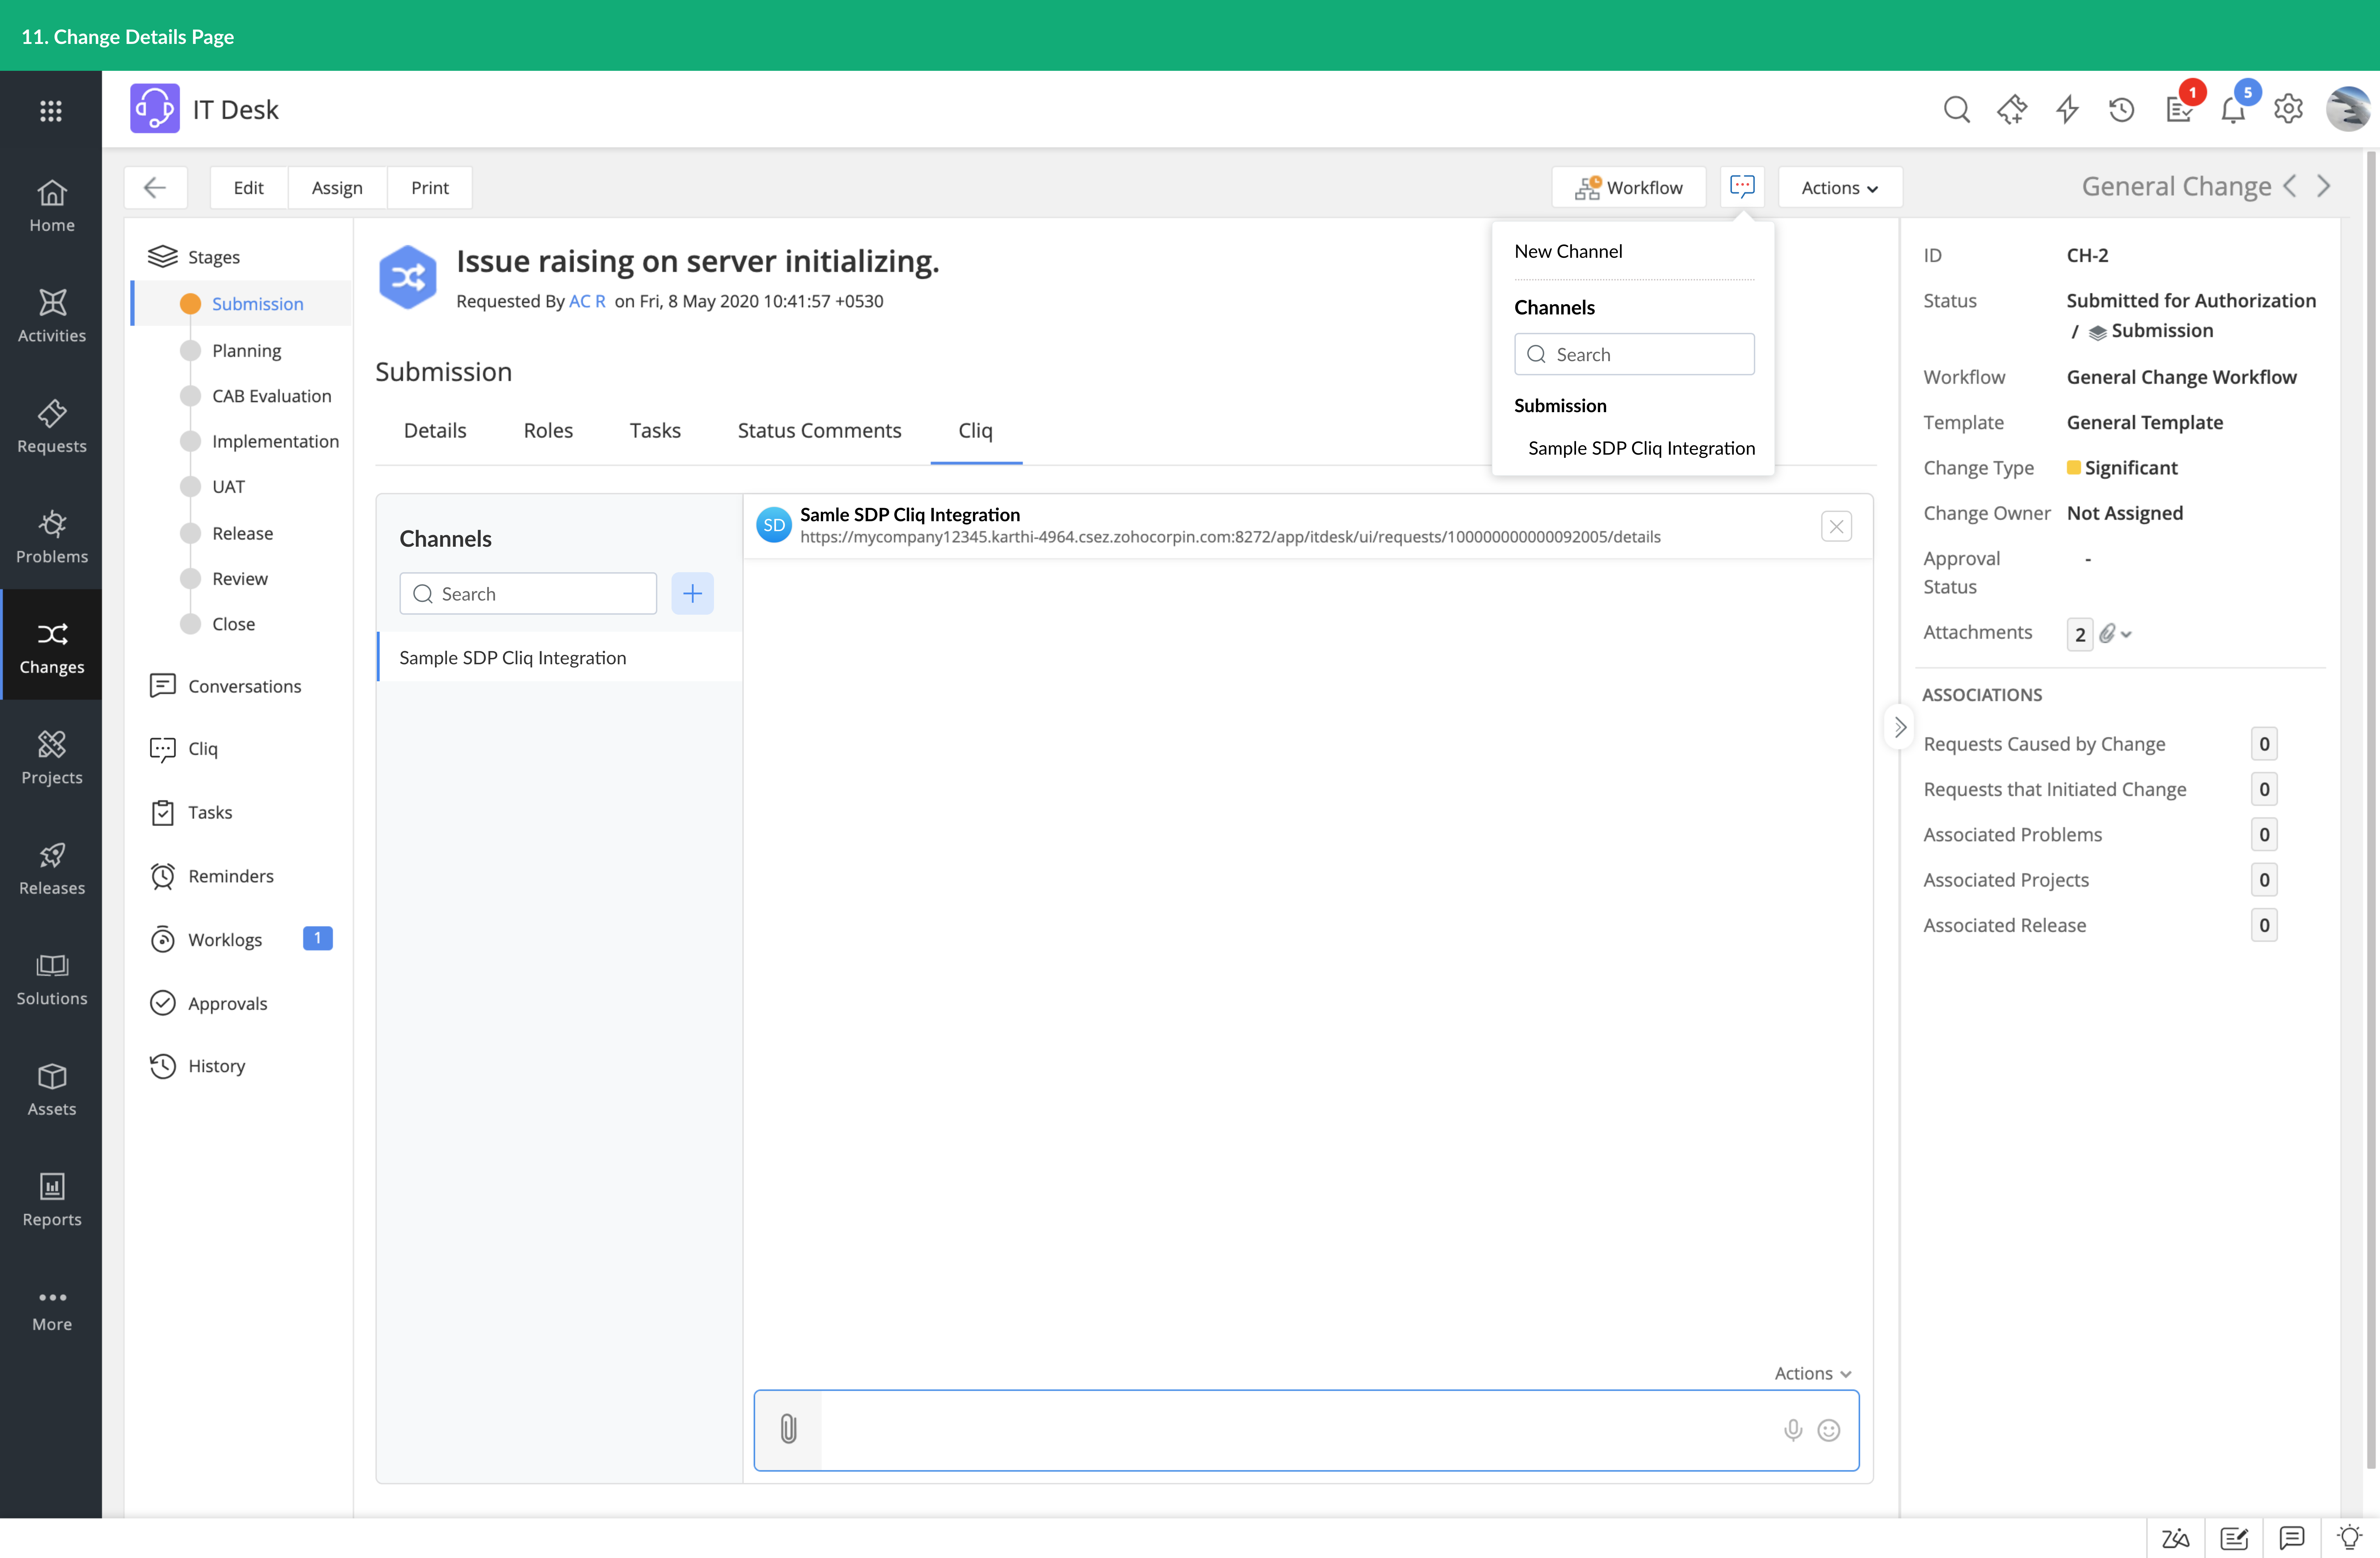Expand Attachments dropdown arrow

(2126, 634)
